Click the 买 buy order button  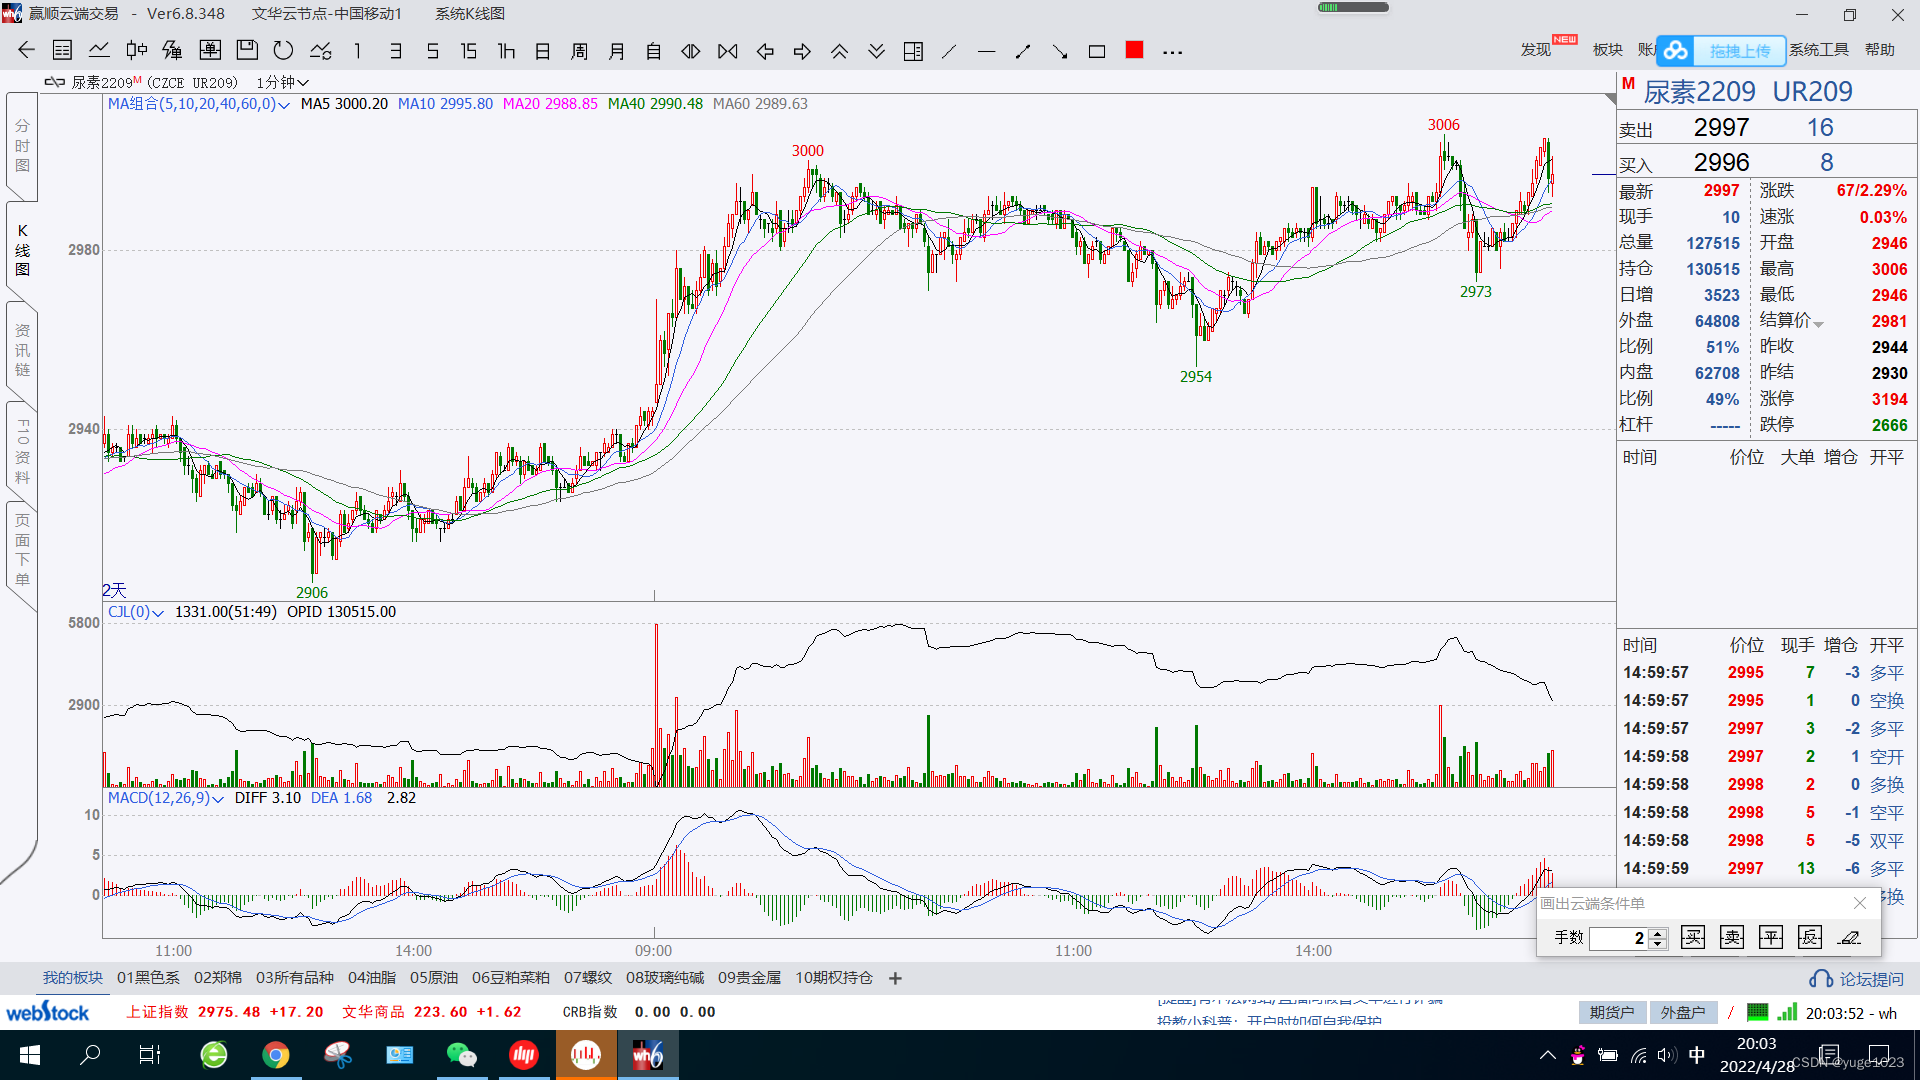[x=1693, y=937]
